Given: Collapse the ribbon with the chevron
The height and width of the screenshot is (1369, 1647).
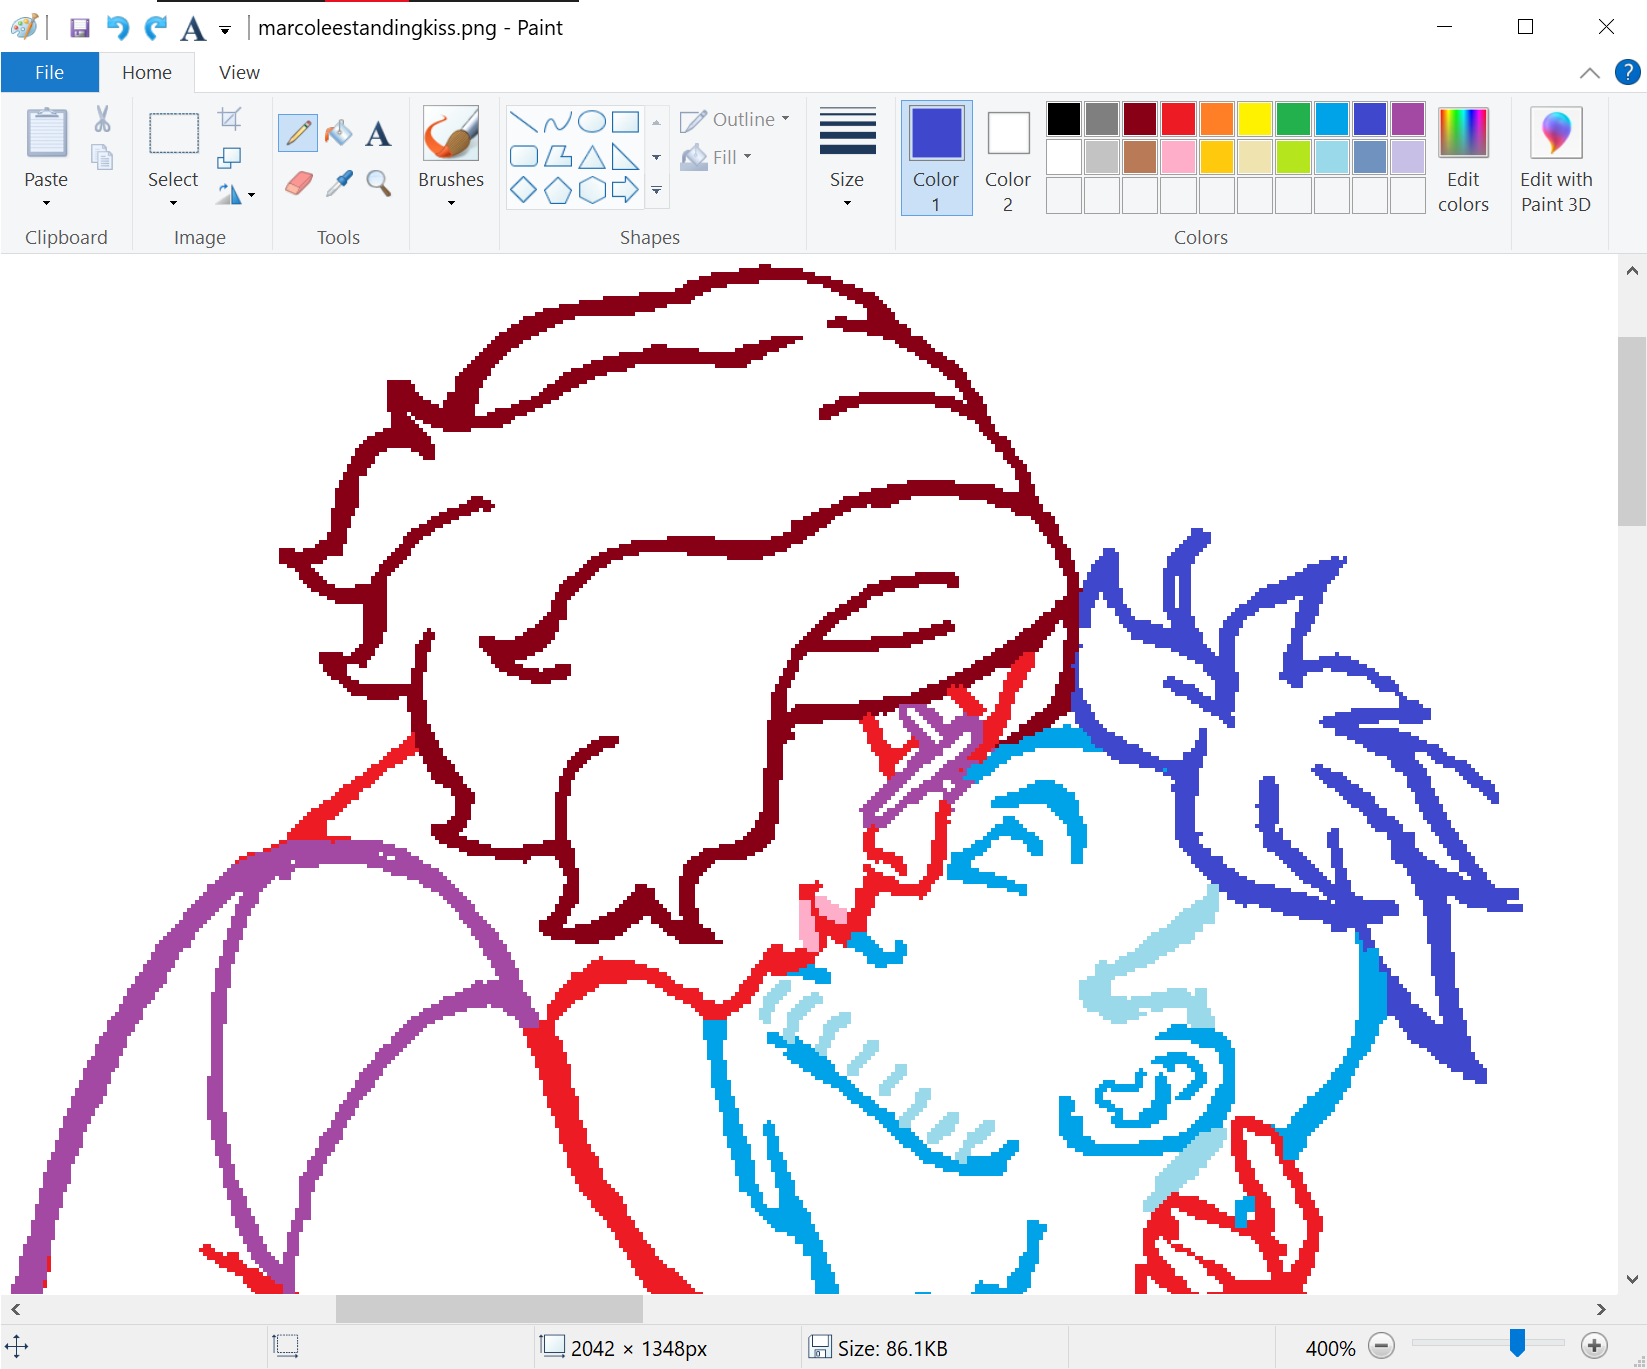Looking at the screenshot, I should [x=1589, y=73].
